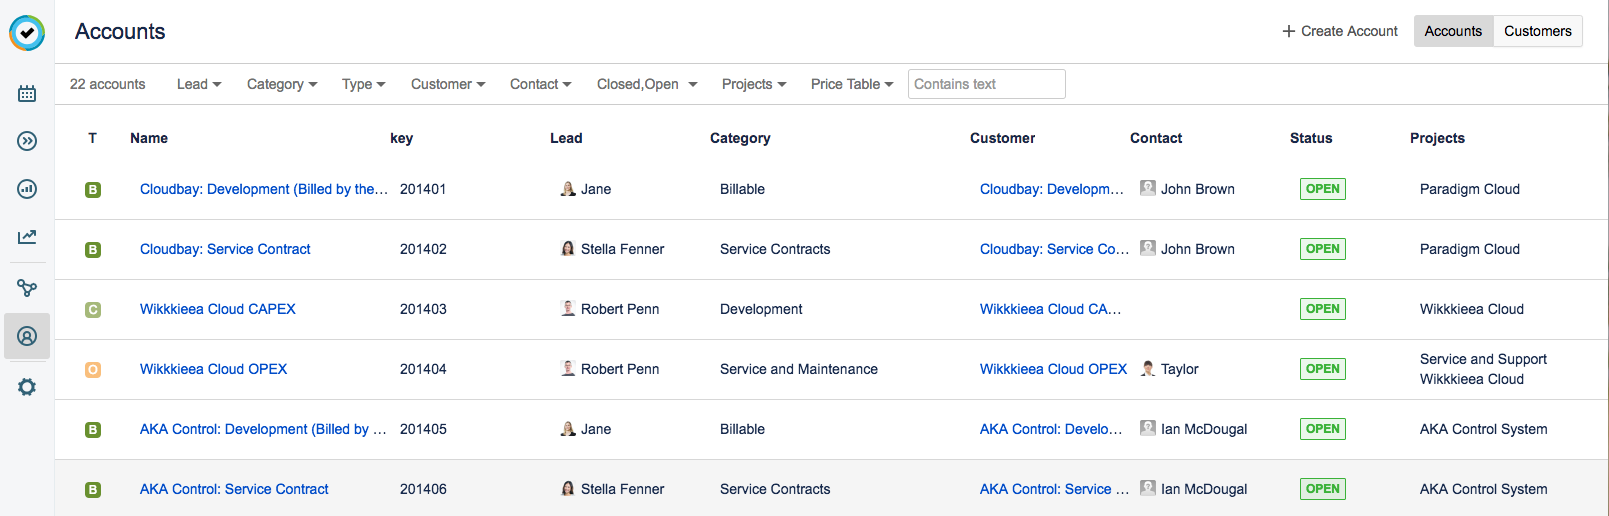The height and width of the screenshot is (516, 1609).
Task: Expand the Lead filter dropdown
Action: tap(199, 84)
